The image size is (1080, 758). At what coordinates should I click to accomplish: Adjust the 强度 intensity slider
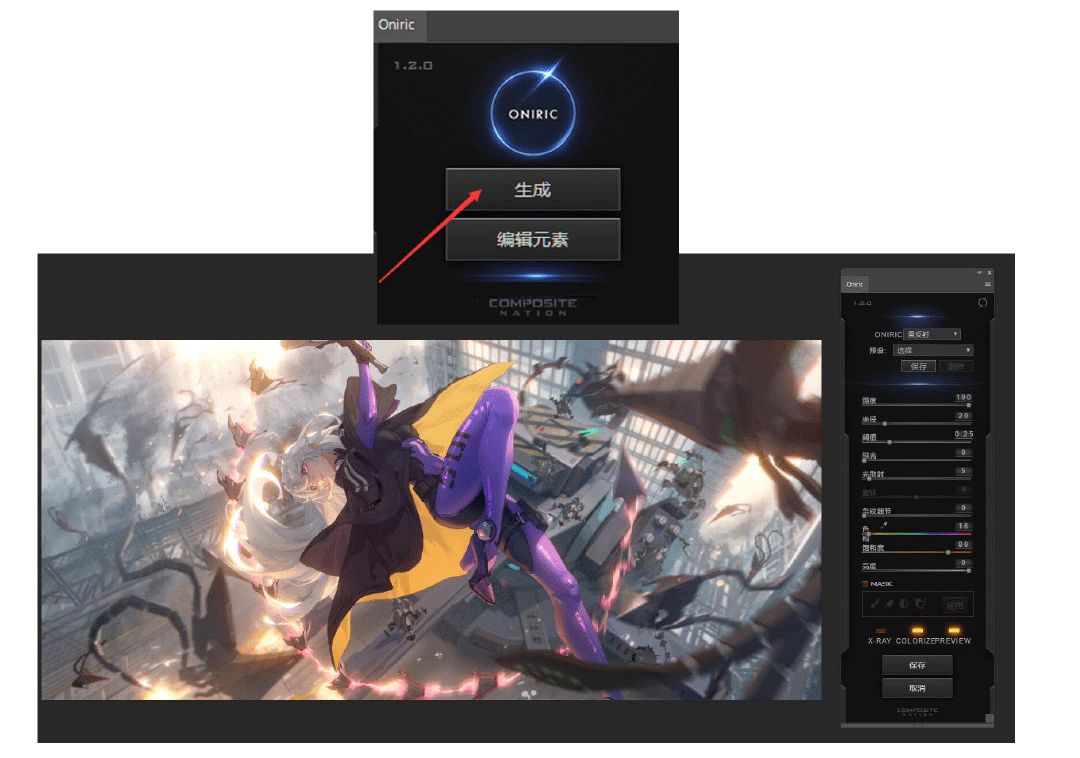click(916, 405)
